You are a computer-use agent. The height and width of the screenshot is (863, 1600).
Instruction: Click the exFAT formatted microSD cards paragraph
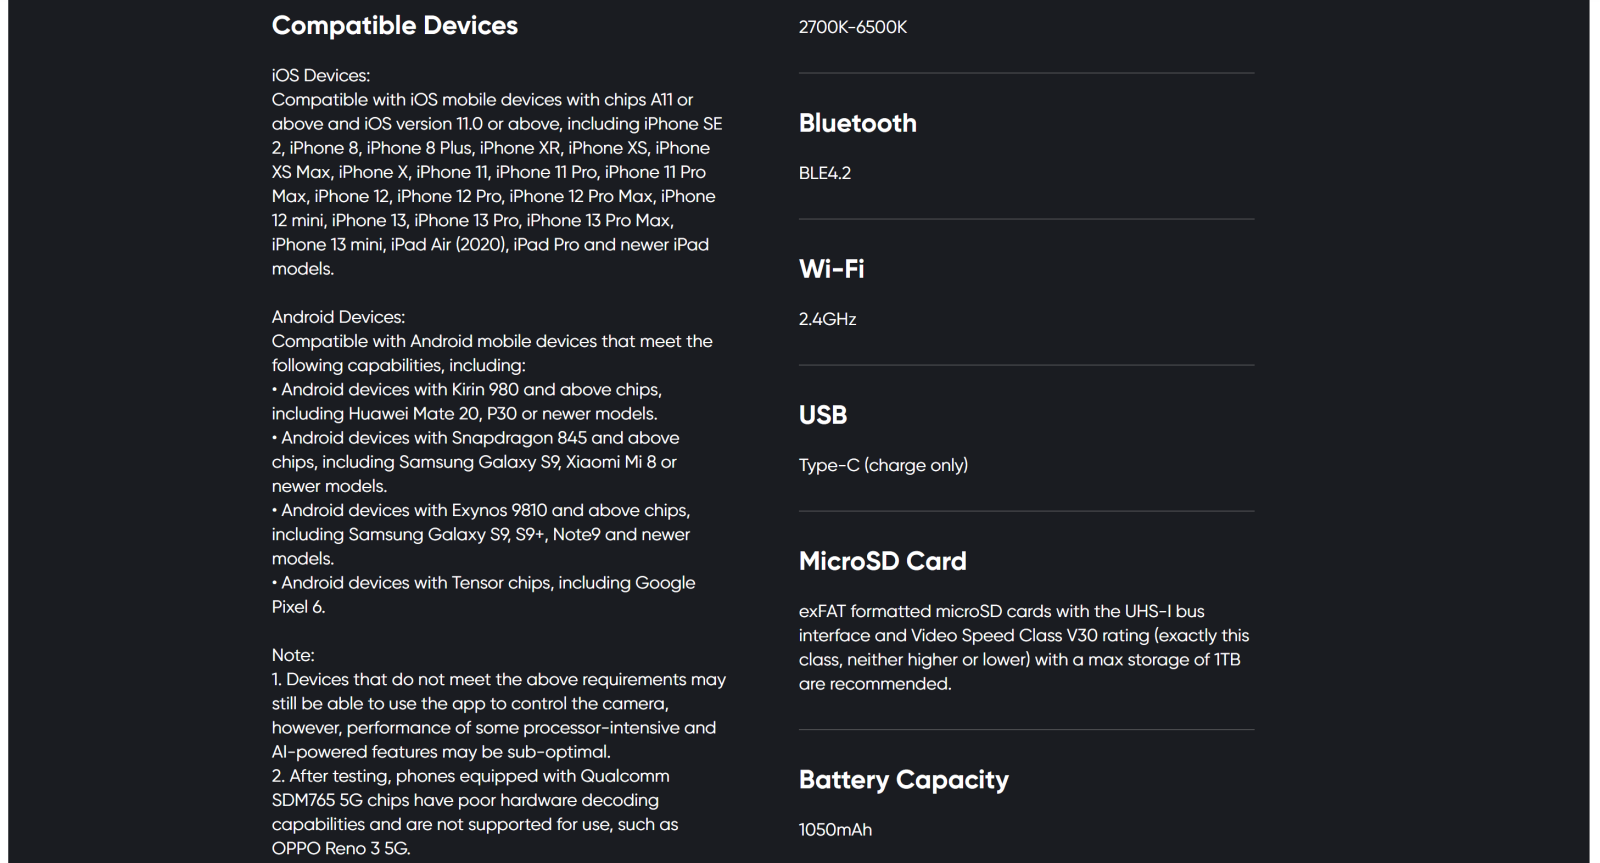point(1024,647)
